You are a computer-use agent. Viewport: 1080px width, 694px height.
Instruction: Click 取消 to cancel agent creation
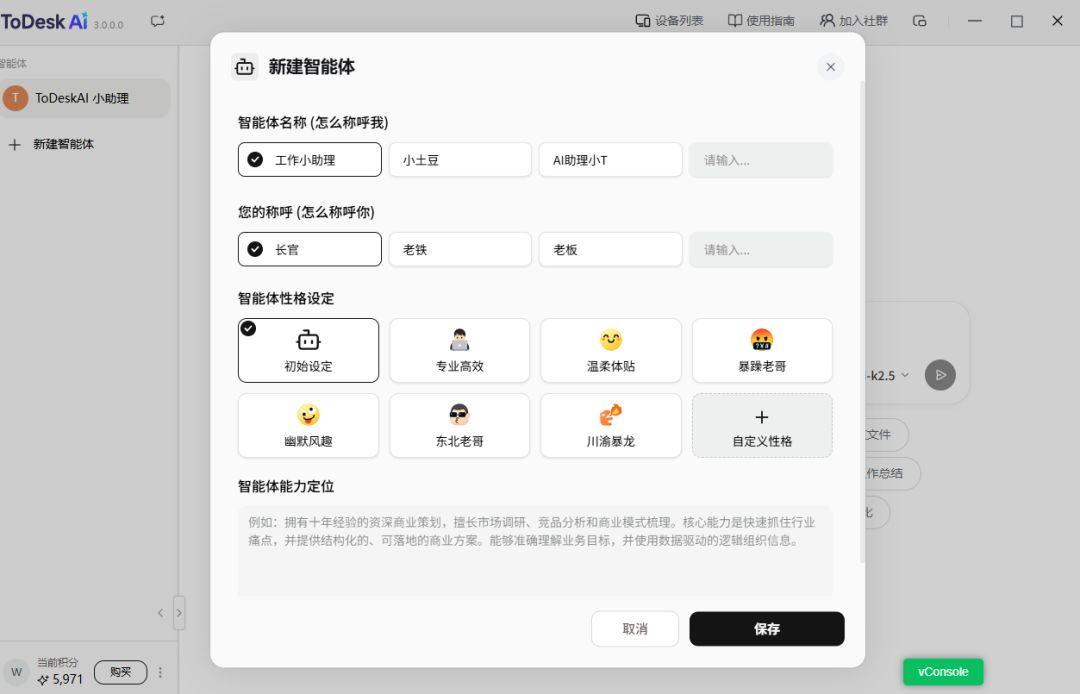point(635,629)
